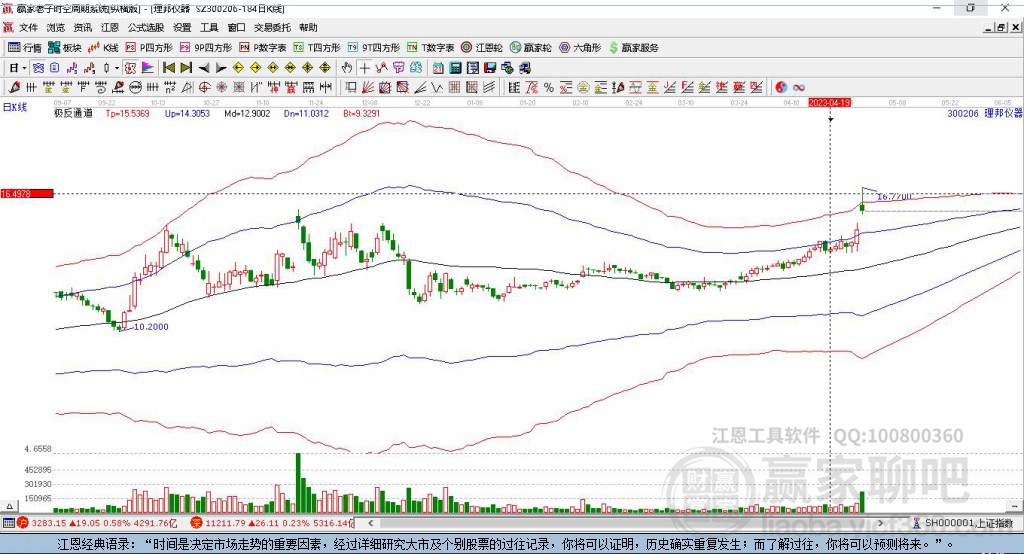The width and height of the screenshot is (1024, 554).
Task: Click the 11211.79 index readout
Action: point(223,523)
